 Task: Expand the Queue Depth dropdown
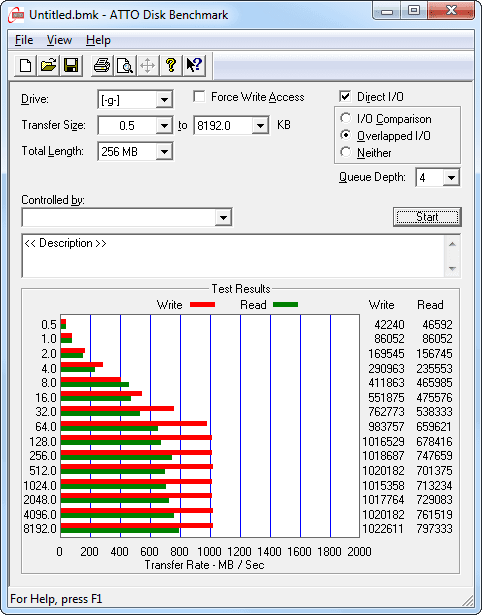(451, 178)
